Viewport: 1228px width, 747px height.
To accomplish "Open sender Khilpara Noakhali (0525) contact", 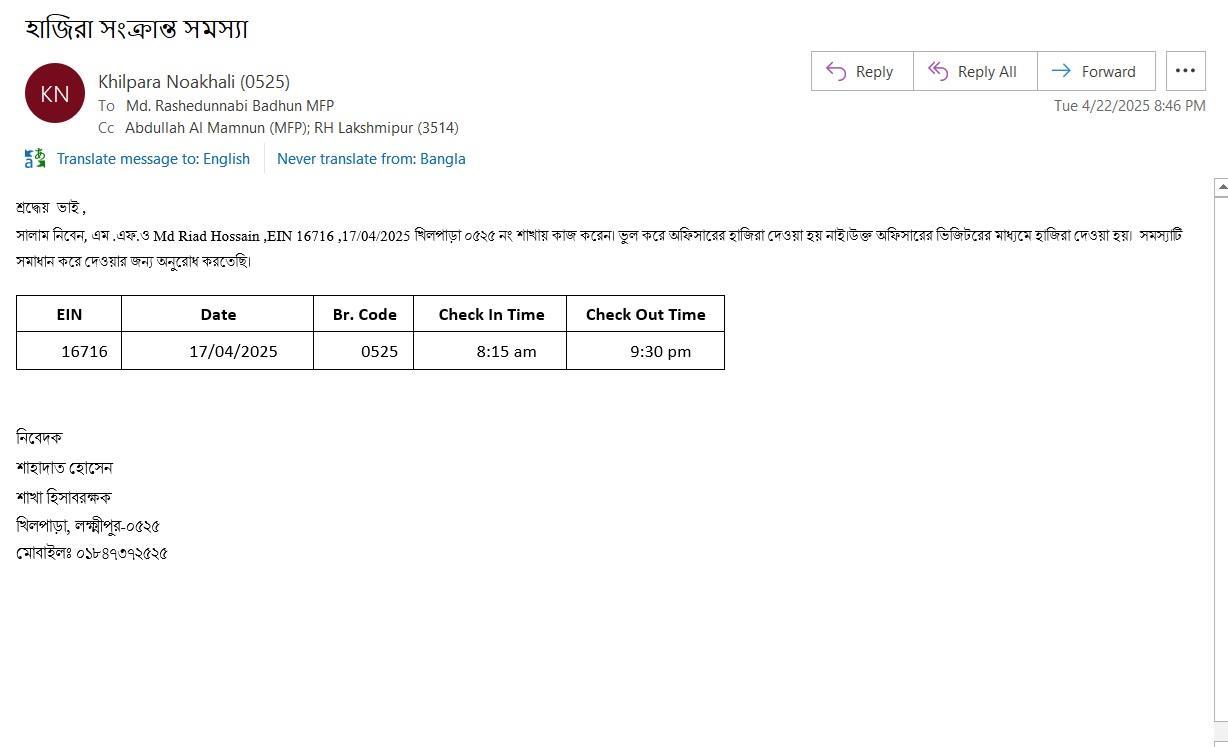I will [x=194, y=82].
